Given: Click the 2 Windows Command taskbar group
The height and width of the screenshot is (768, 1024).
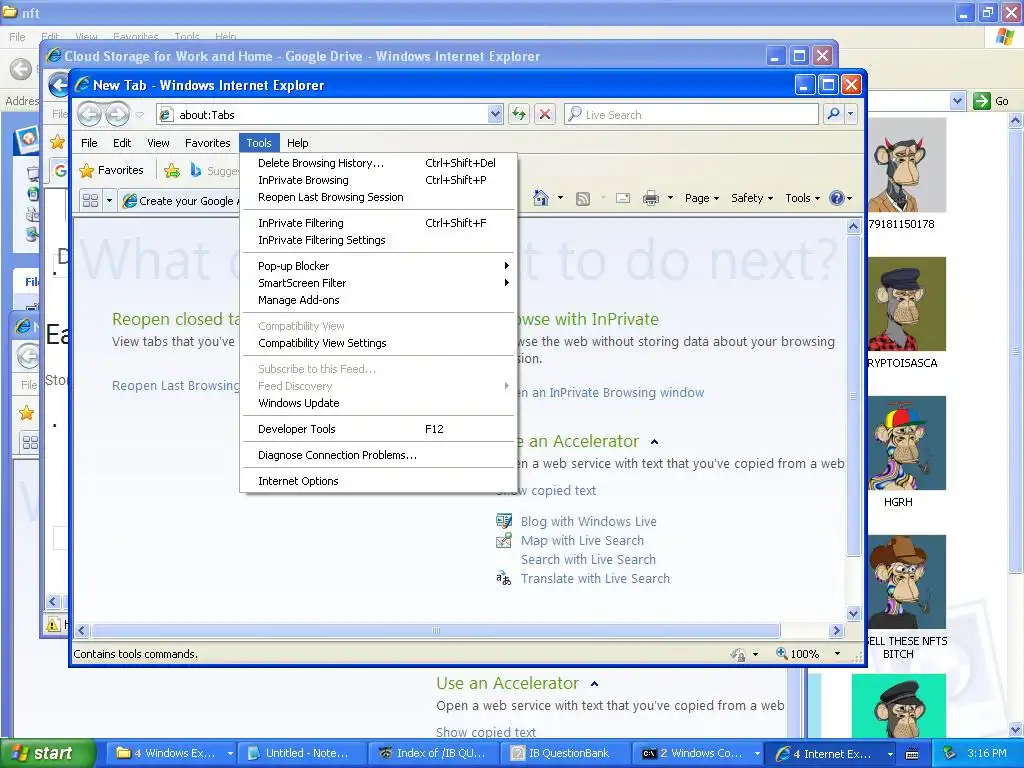Looking at the screenshot, I should tap(698, 753).
